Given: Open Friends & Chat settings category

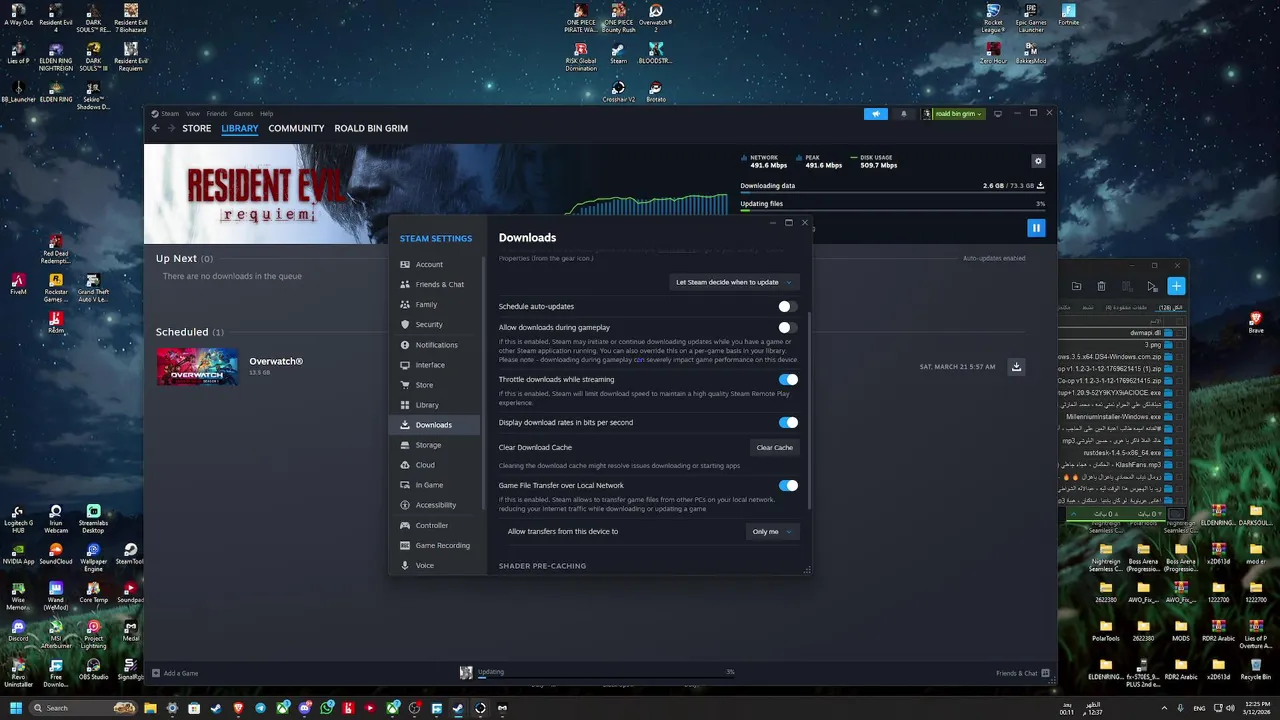Looking at the screenshot, I should coord(434,284).
